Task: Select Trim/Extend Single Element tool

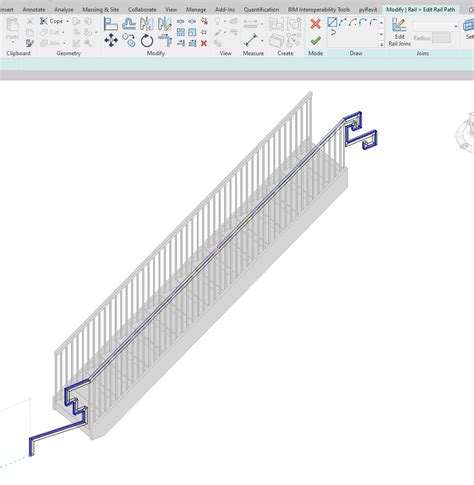Action: click(181, 43)
